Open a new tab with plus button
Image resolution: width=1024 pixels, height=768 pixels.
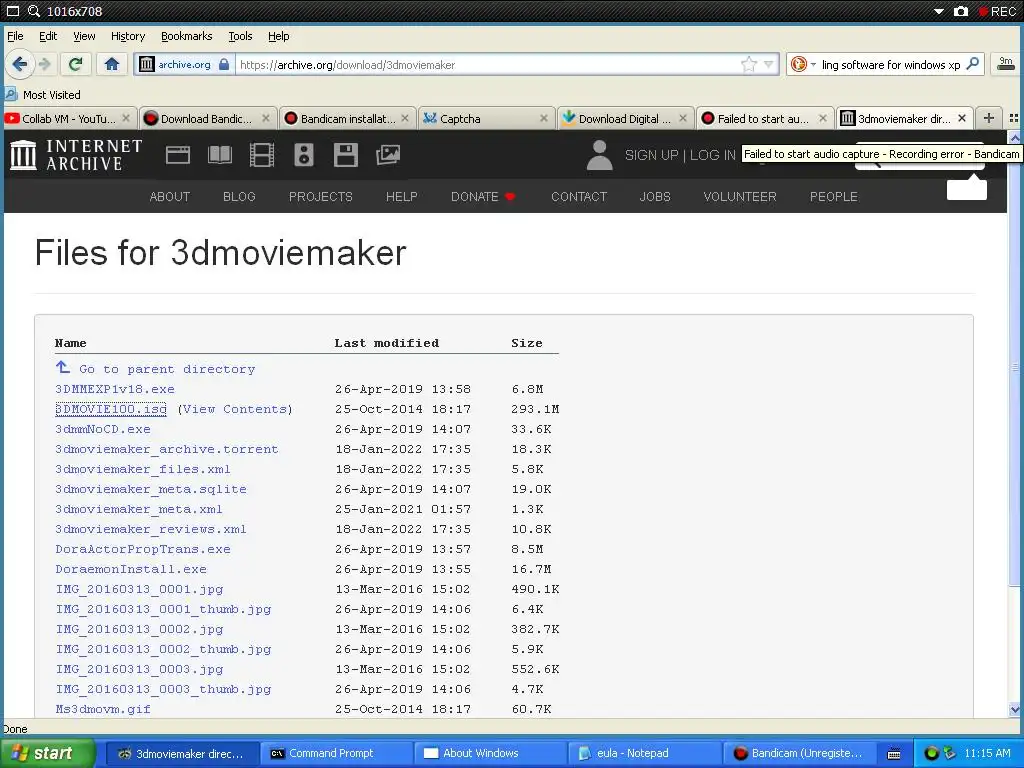coord(989,118)
